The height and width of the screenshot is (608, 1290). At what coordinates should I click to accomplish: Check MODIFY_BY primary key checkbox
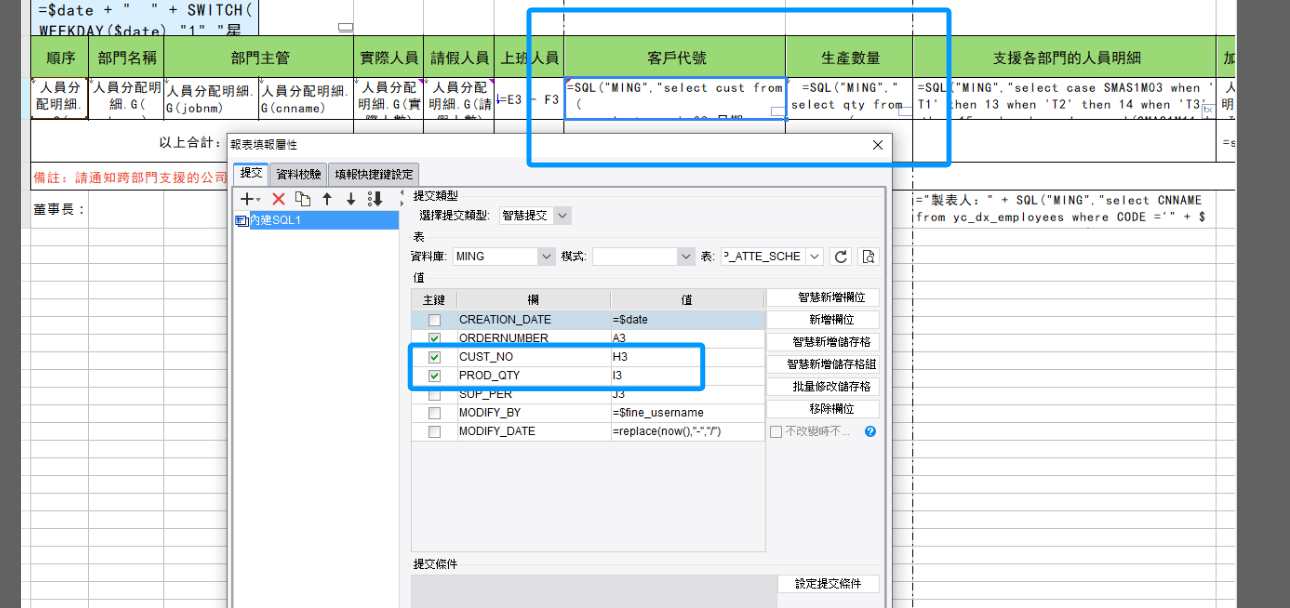pos(434,413)
